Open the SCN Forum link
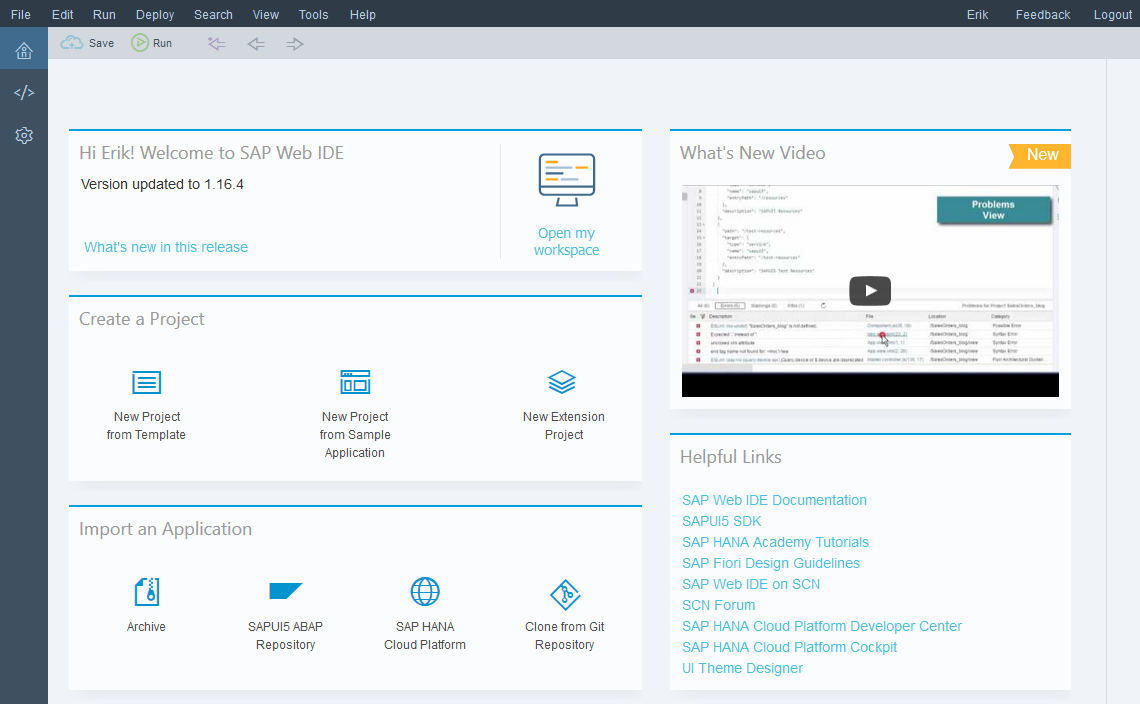 [x=718, y=606]
